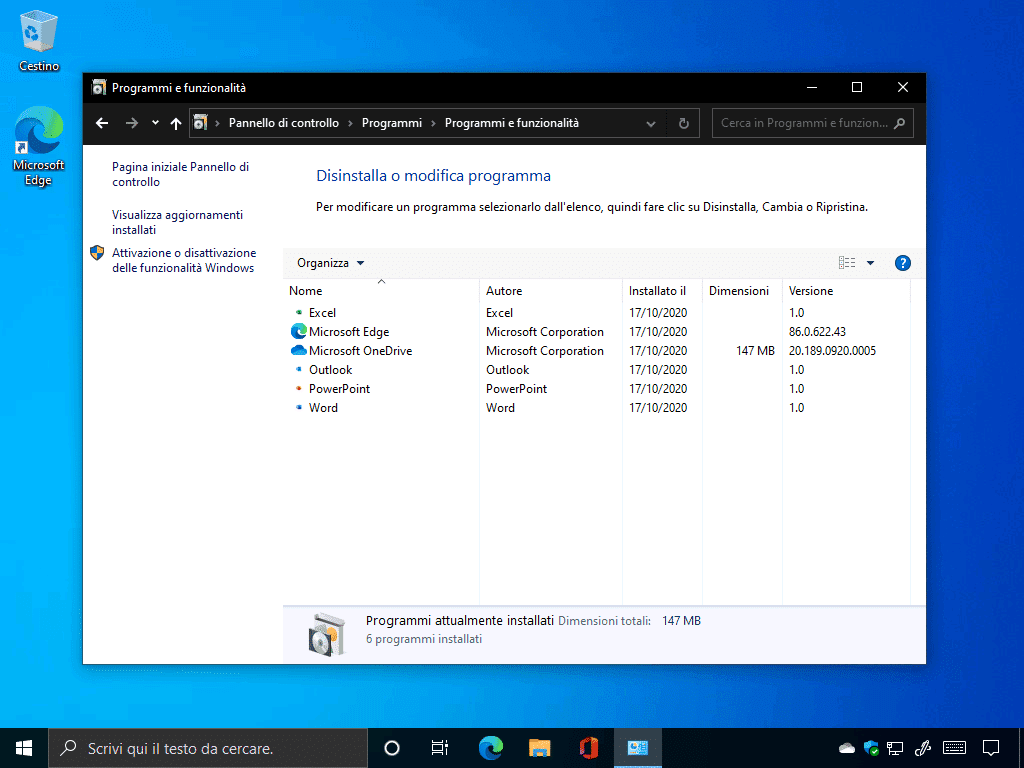This screenshot has height=768, width=1024.
Task: Expand the address bar history dropdown
Action: [651, 123]
